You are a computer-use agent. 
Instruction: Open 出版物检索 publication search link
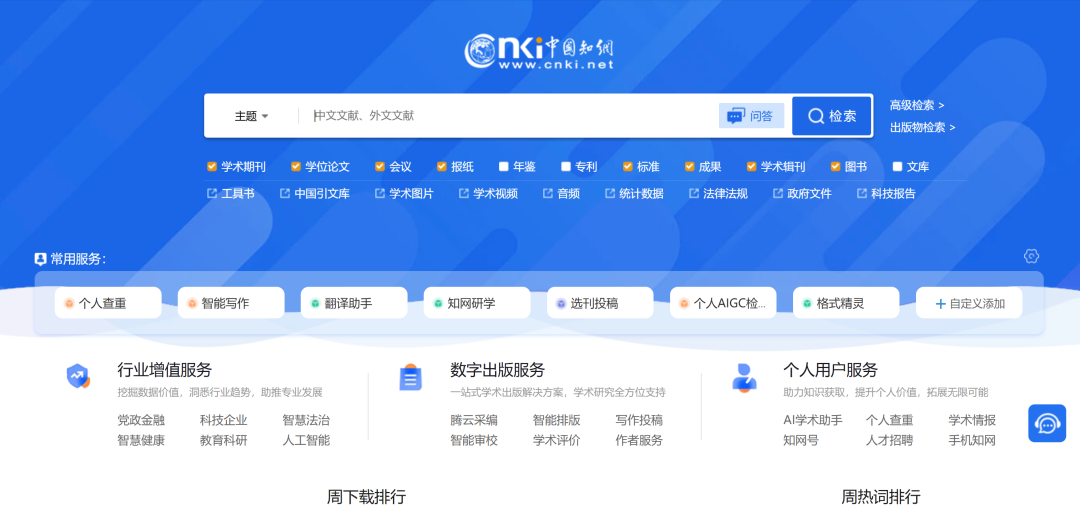[922, 127]
